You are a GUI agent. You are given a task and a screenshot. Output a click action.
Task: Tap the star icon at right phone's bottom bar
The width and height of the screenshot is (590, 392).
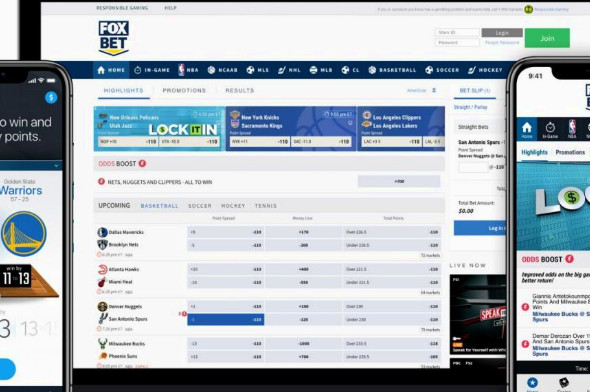[x=532, y=383]
